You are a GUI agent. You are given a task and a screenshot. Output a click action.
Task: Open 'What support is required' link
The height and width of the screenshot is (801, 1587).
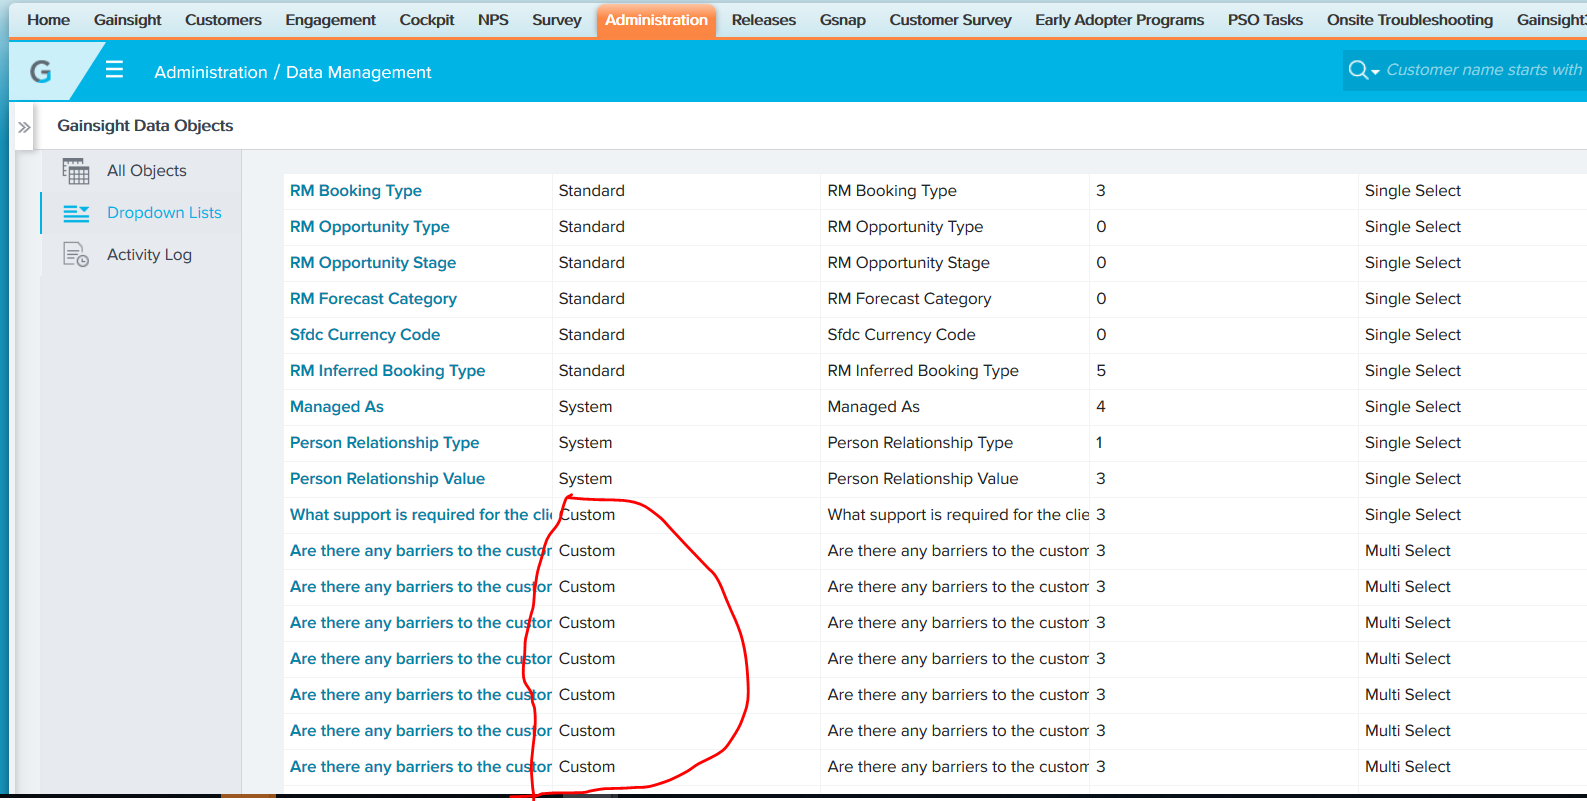pyautogui.click(x=421, y=515)
